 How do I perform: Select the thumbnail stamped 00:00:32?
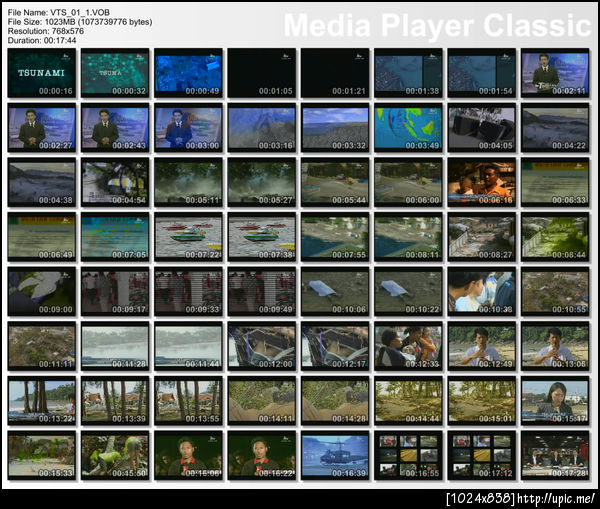(x=115, y=73)
